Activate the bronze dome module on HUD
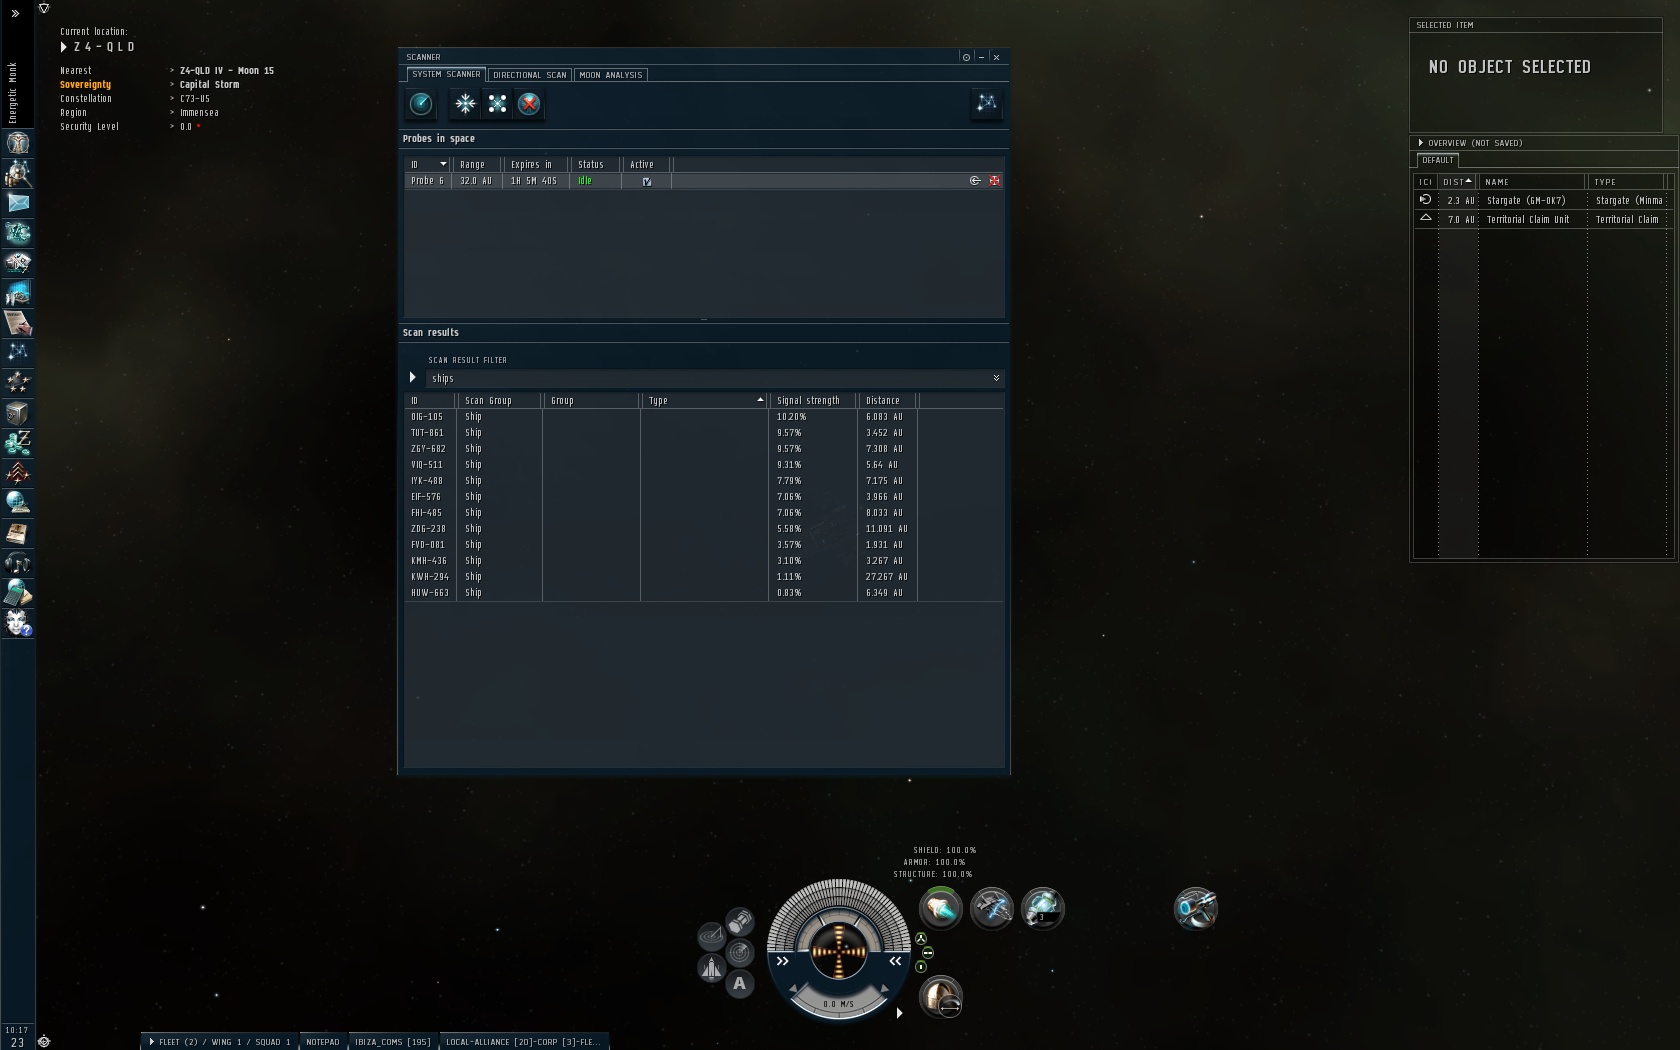 coord(940,997)
